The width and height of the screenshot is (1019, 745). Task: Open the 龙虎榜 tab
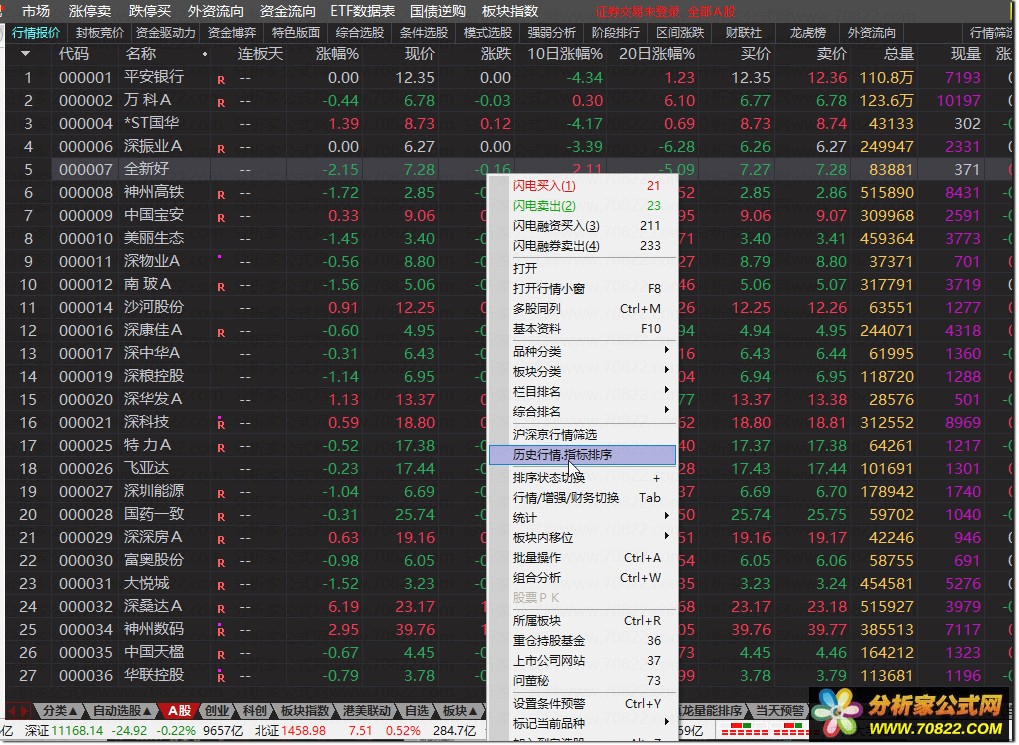click(x=807, y=33)
